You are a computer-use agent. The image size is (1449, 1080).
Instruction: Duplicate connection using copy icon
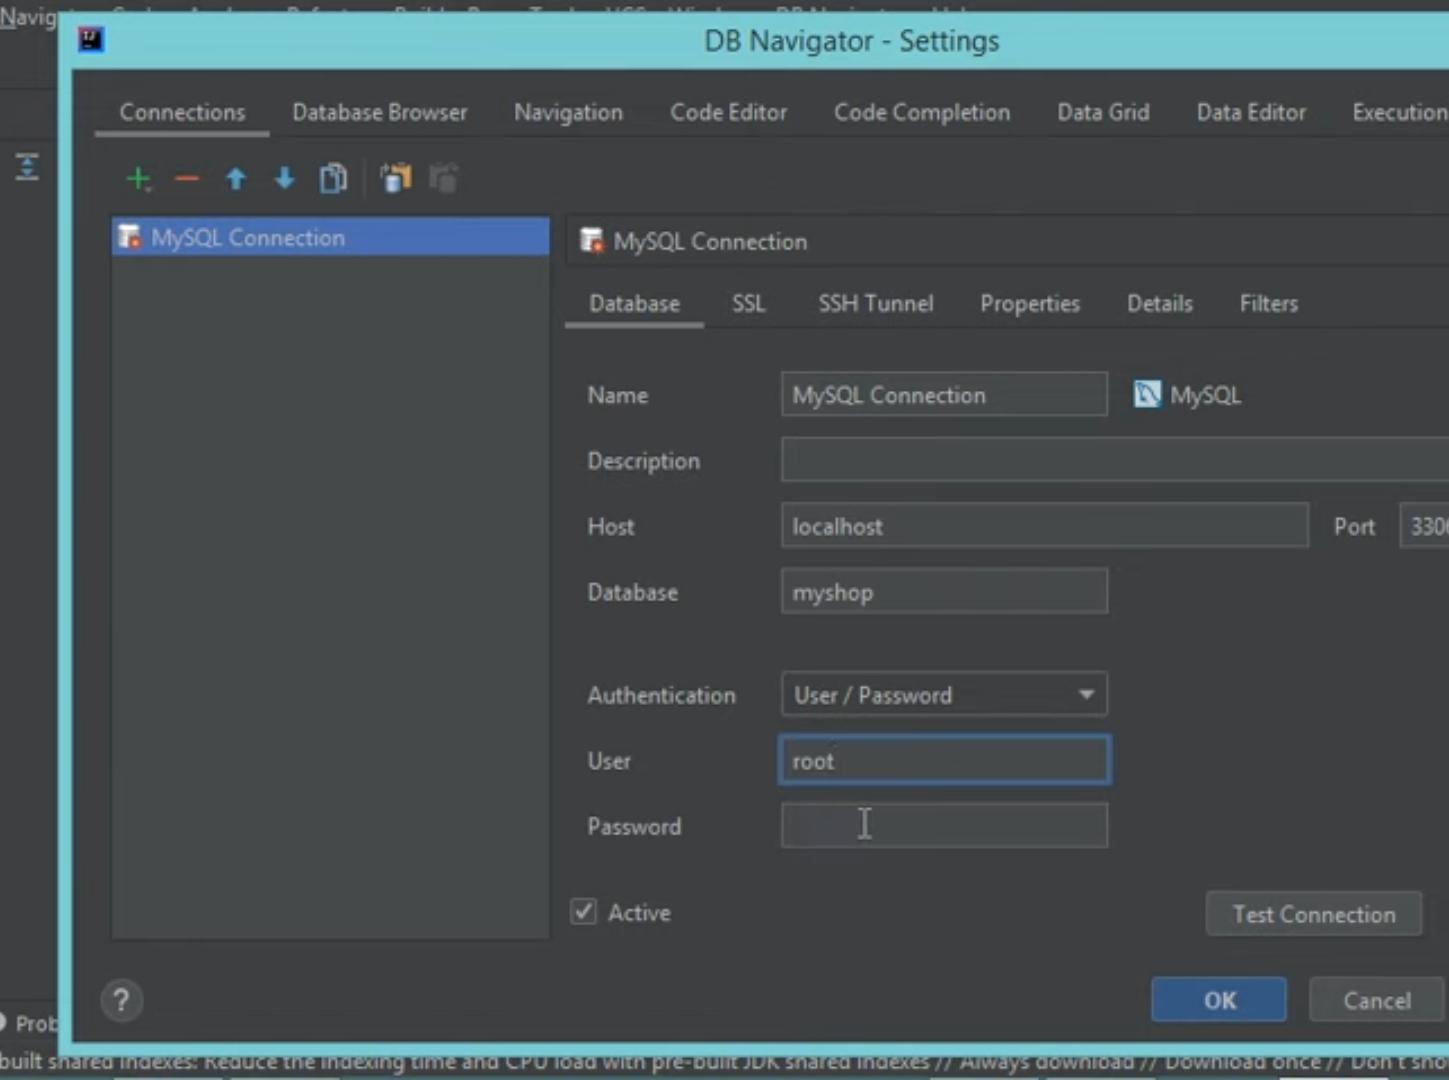[x=333, y=179]
